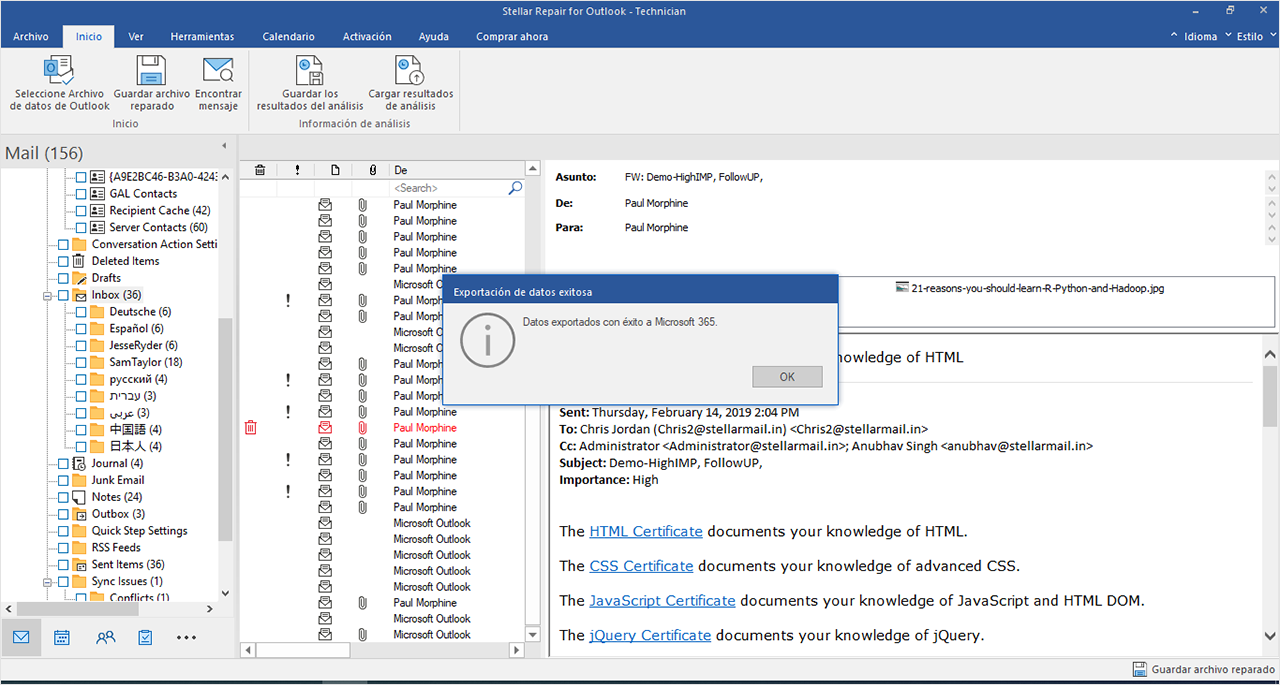Open the Archivo menu
This screenshot has height=685, width=1280.
(31, 36)
